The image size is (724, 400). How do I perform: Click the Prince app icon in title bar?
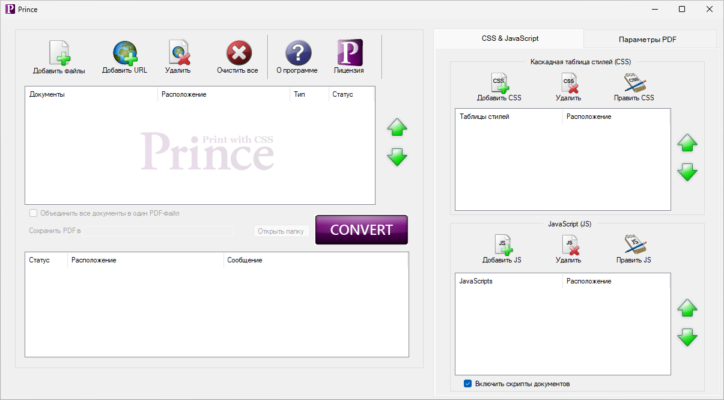10,9
